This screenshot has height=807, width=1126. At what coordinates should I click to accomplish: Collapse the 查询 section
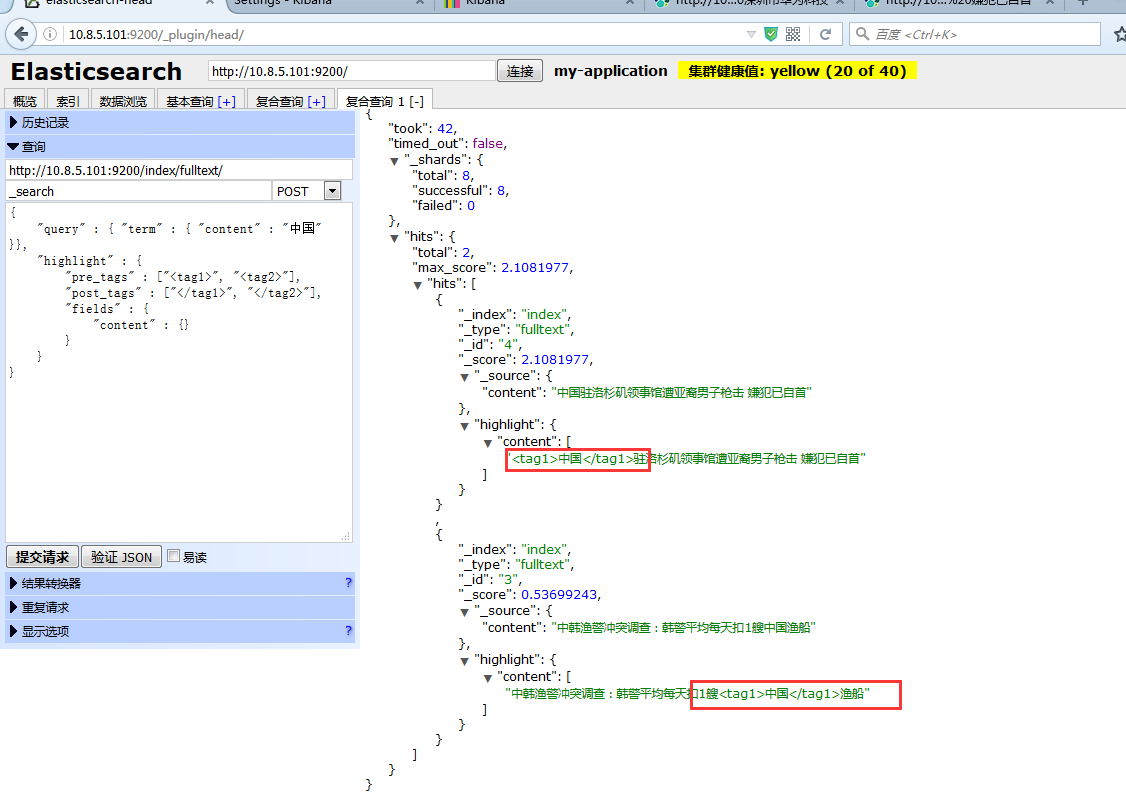[x=180, y=146]
